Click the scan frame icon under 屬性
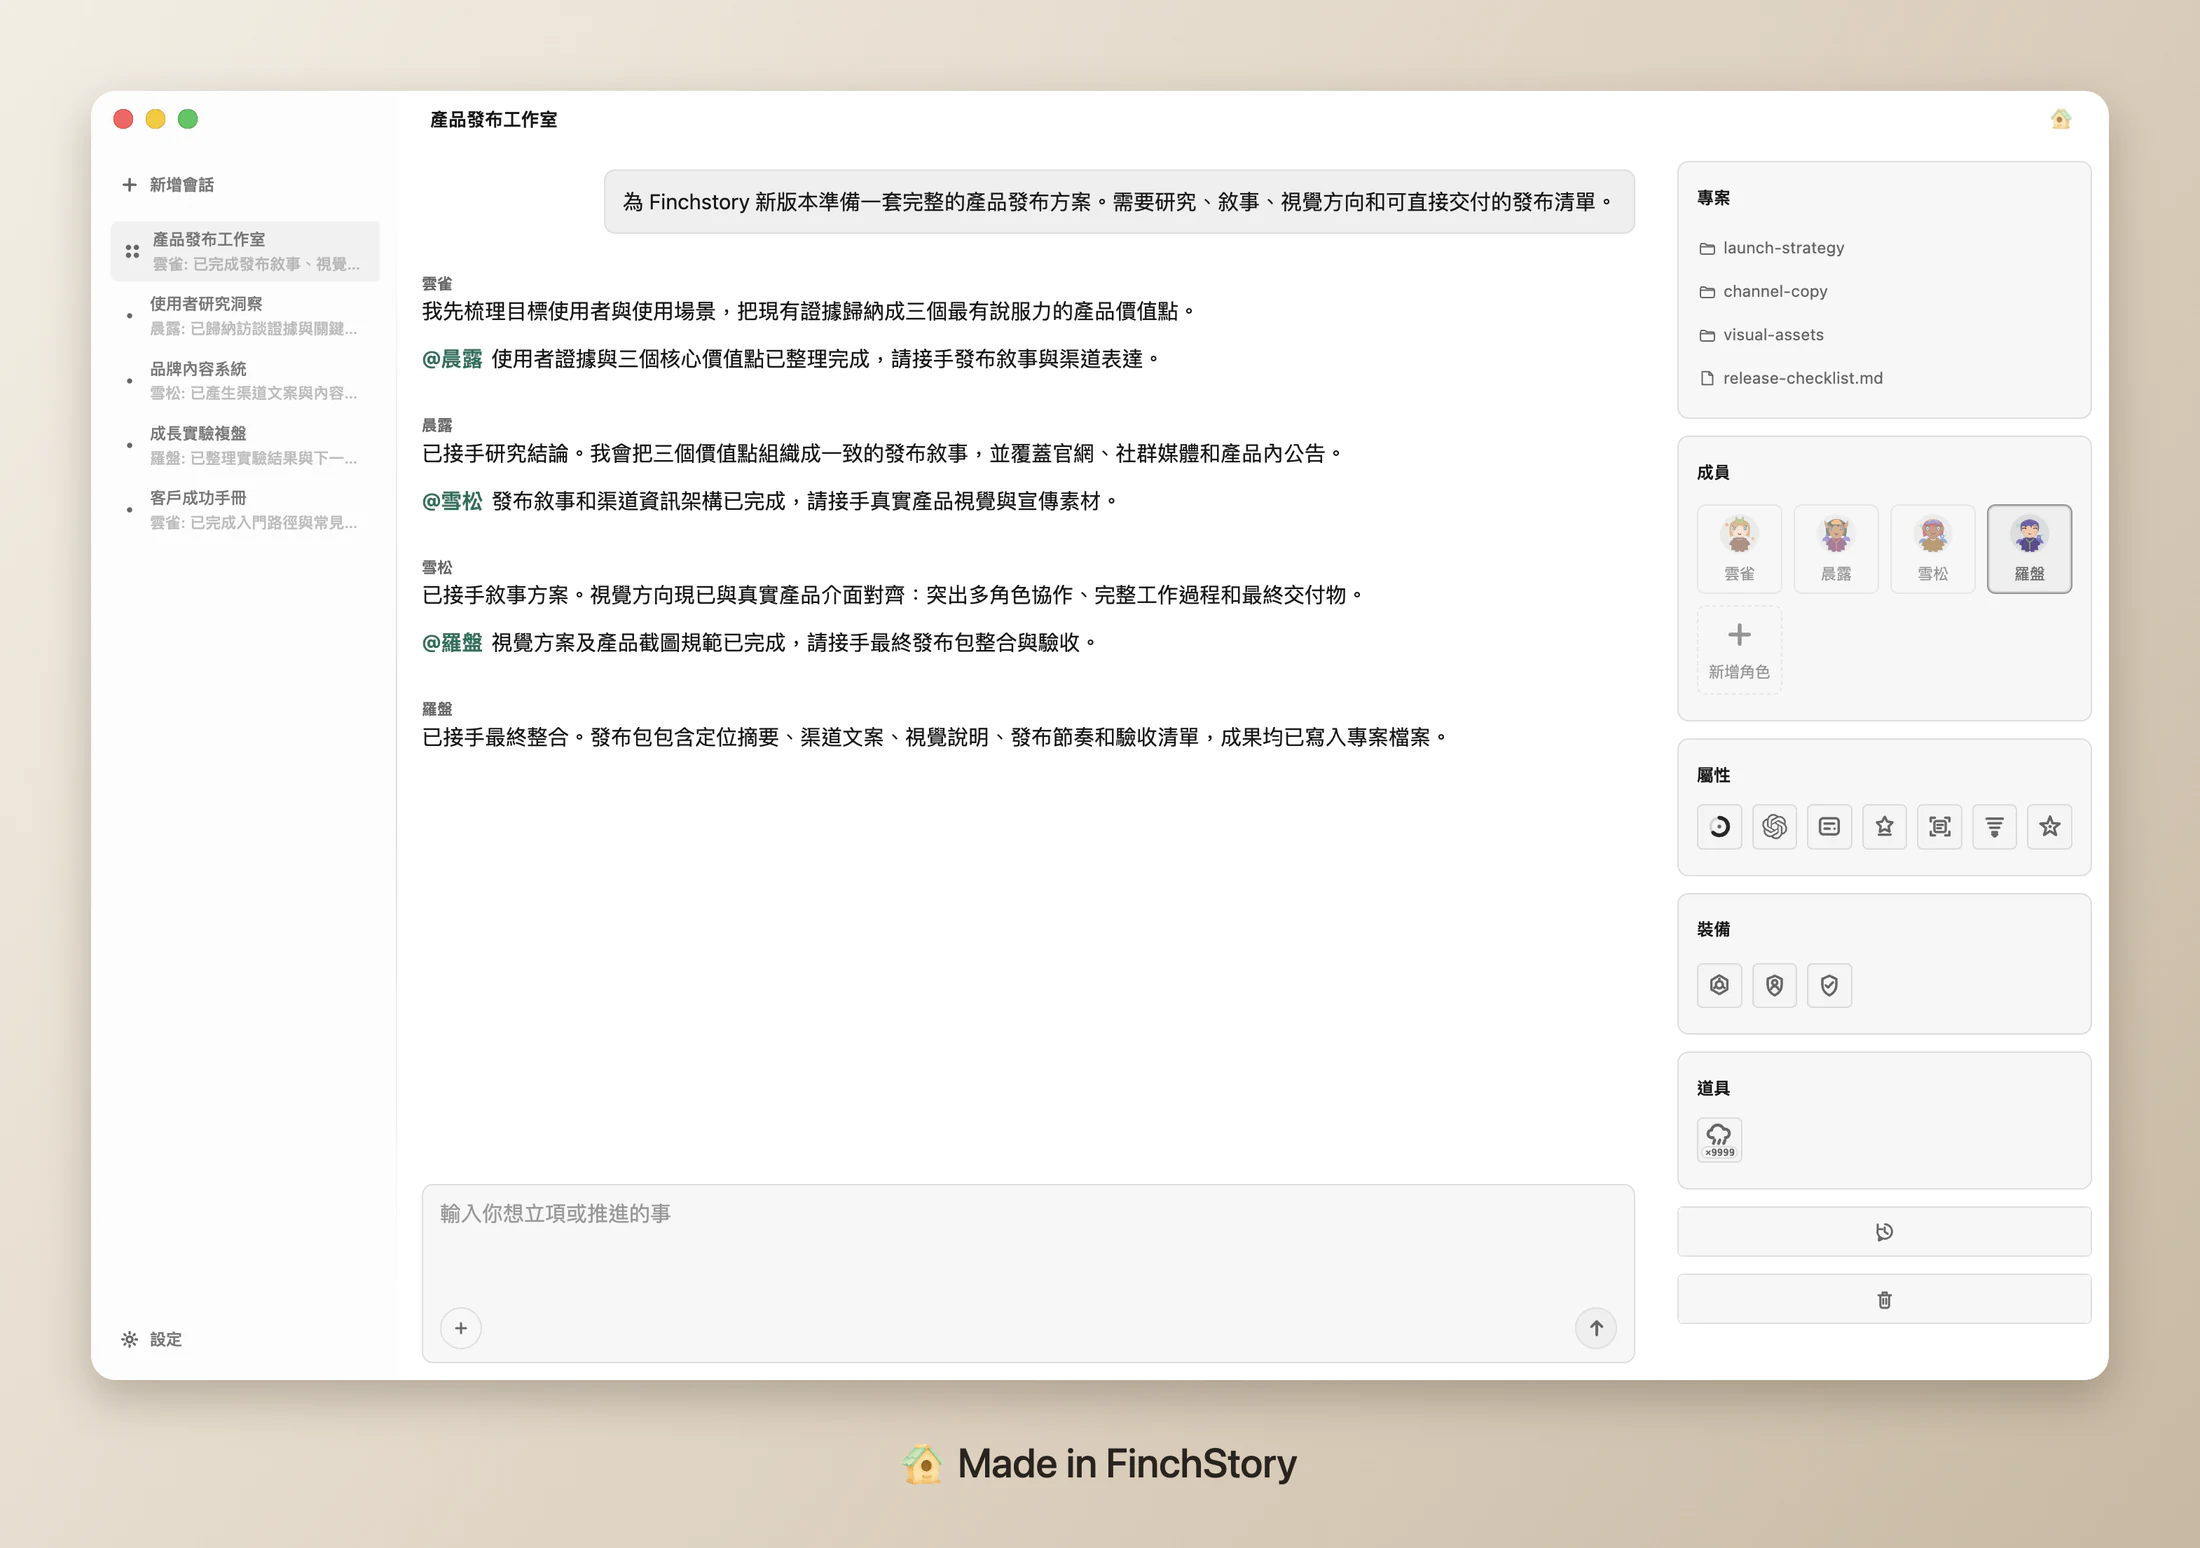This screenshot has width=2200, height=1548. [1939, 827]
